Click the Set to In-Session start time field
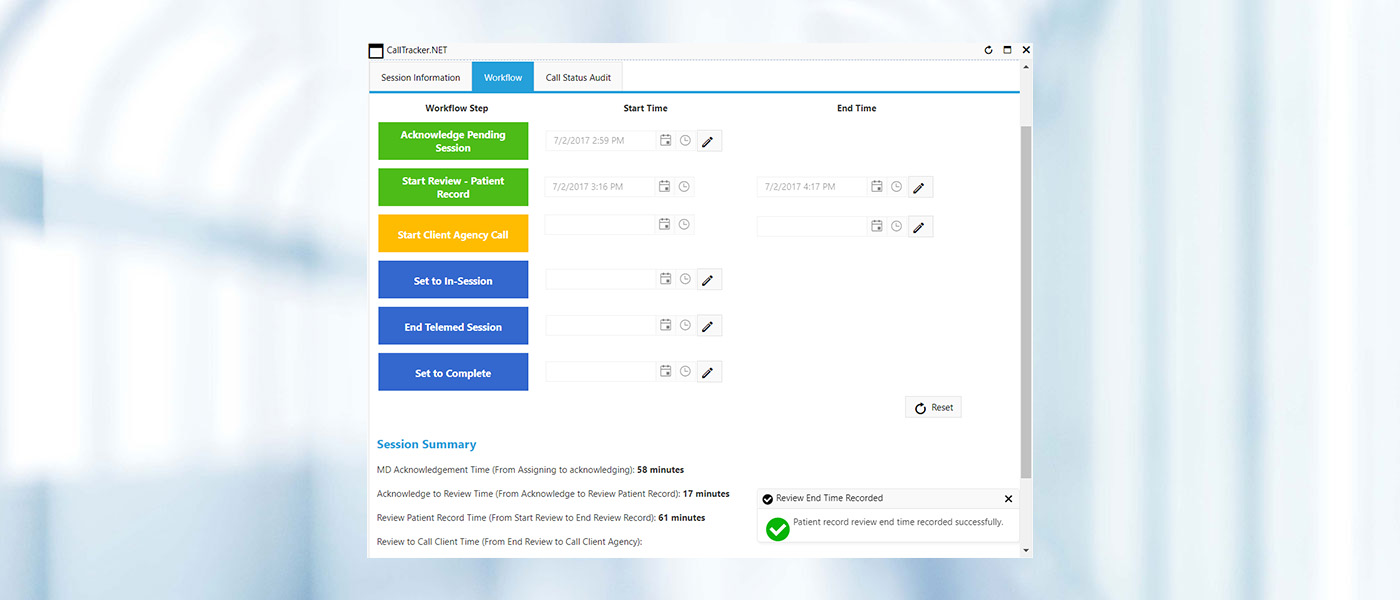 (600, 280)
